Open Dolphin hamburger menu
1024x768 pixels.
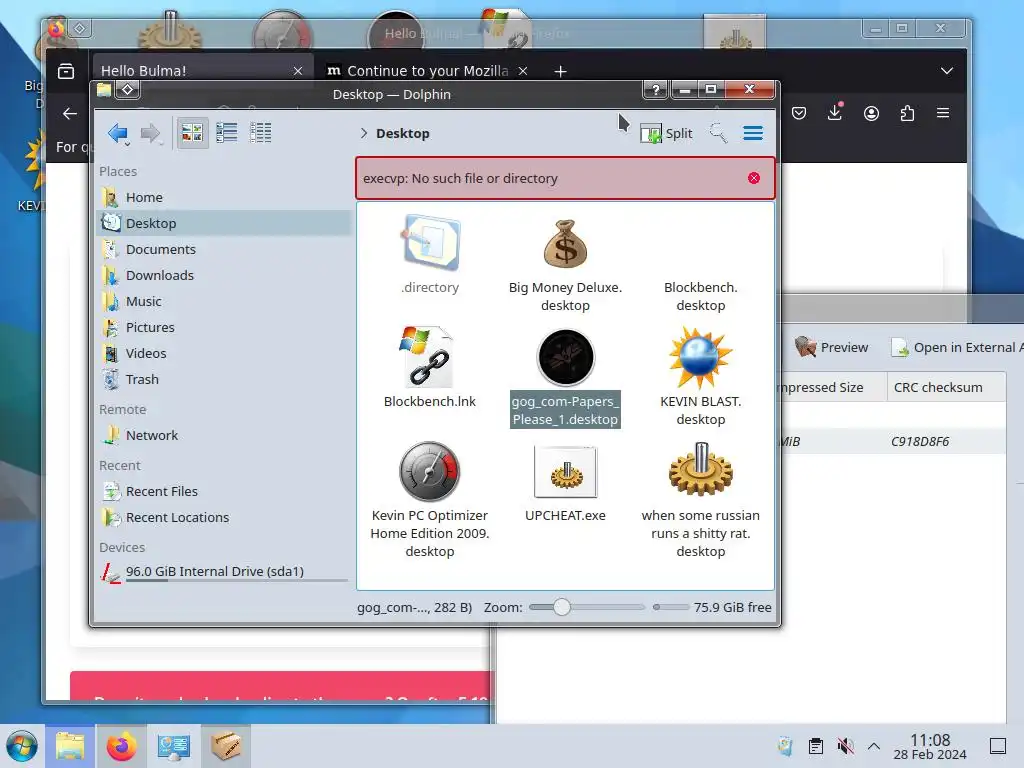[x=753, y=133]
